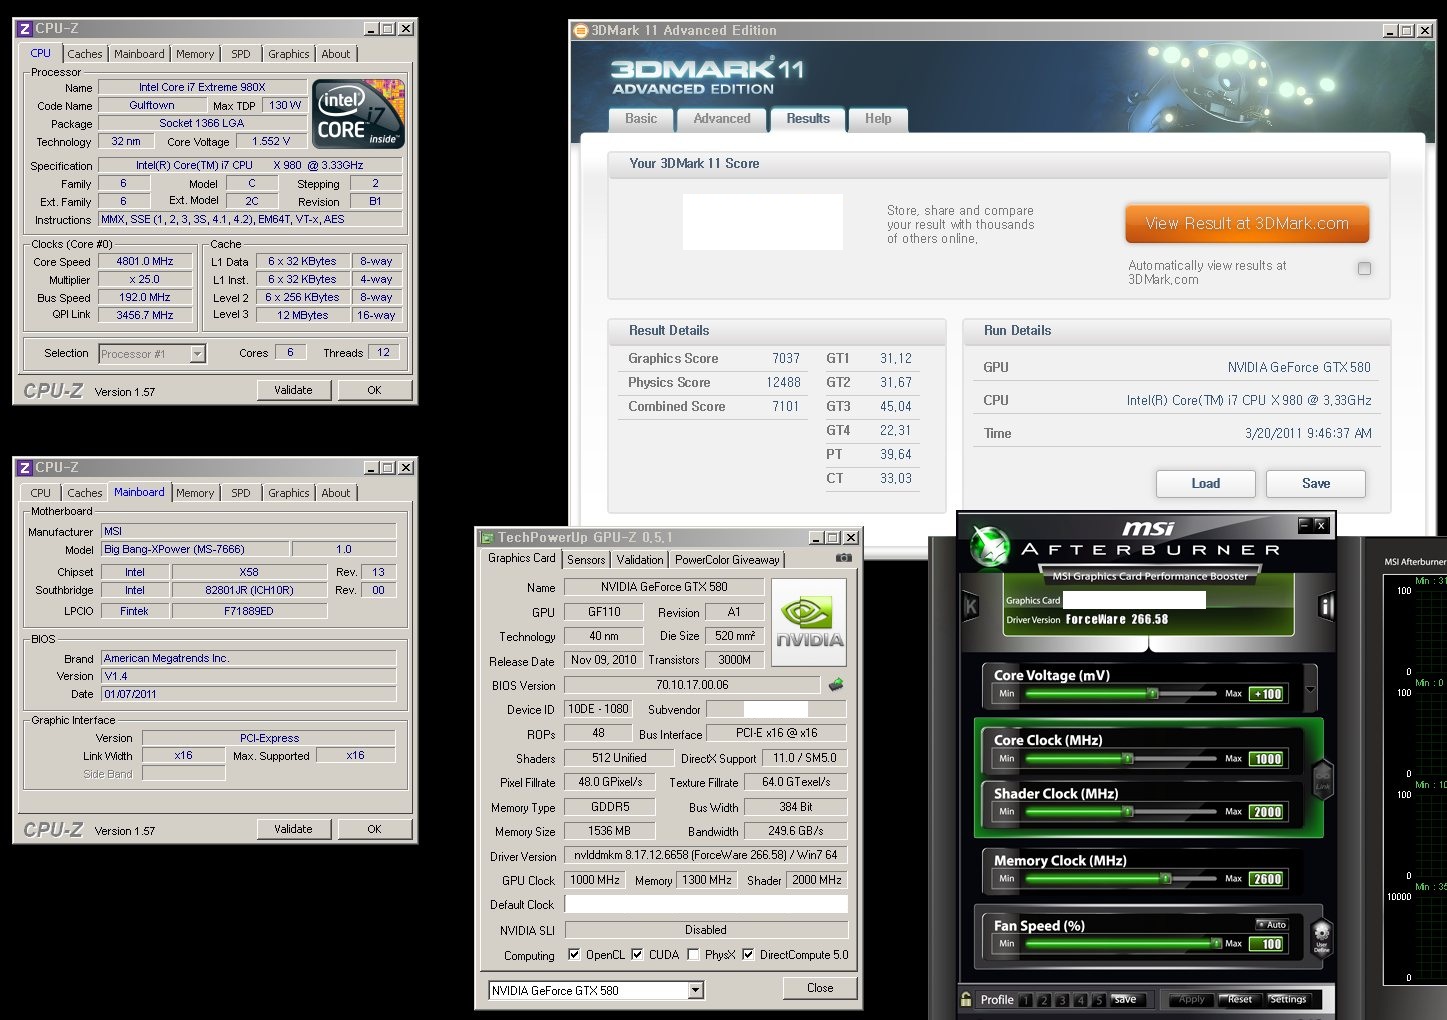Open the Sensors tab in GPU-Z
This screenshot has width=1447, height=1020.
(x=586, y=559)
